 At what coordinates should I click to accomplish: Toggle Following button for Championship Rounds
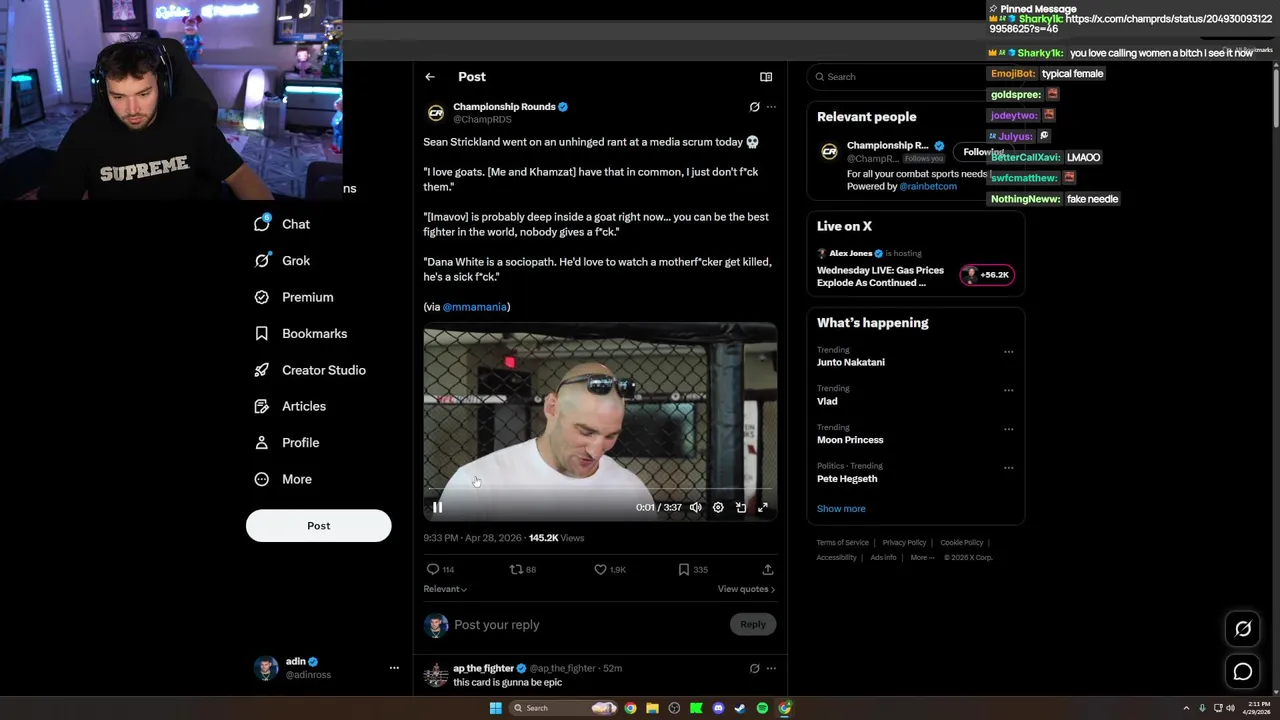984,152
